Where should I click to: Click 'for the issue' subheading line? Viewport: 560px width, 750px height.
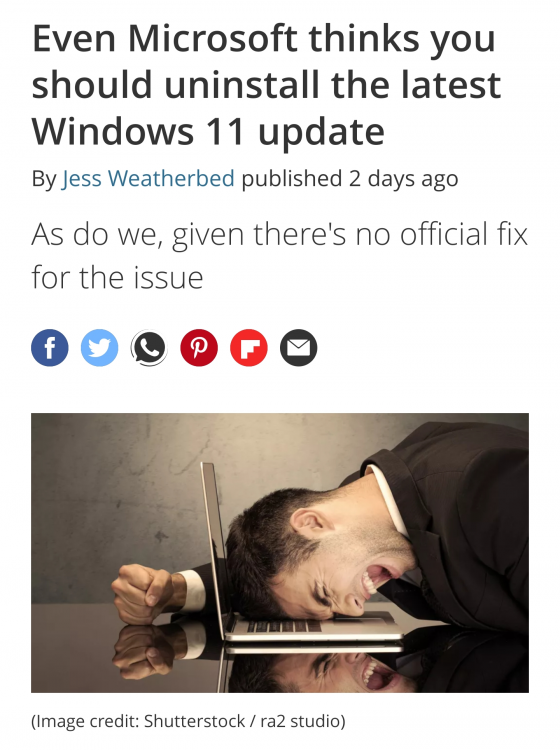(117, 278)
